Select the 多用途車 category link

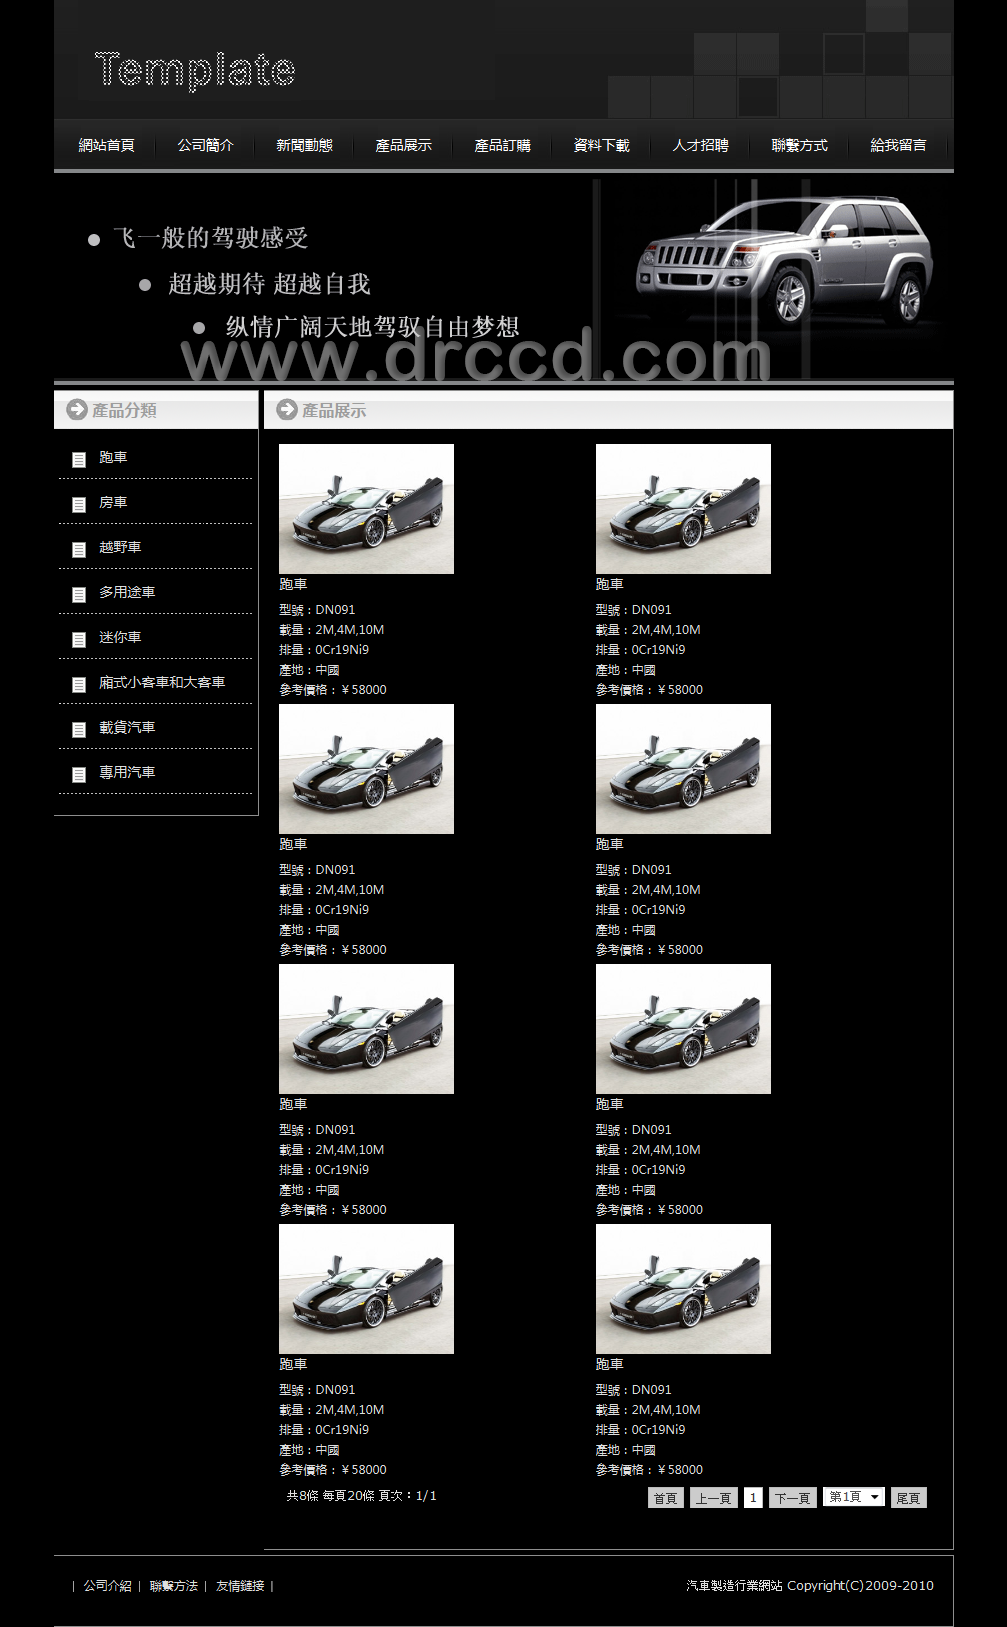point(127,593)
